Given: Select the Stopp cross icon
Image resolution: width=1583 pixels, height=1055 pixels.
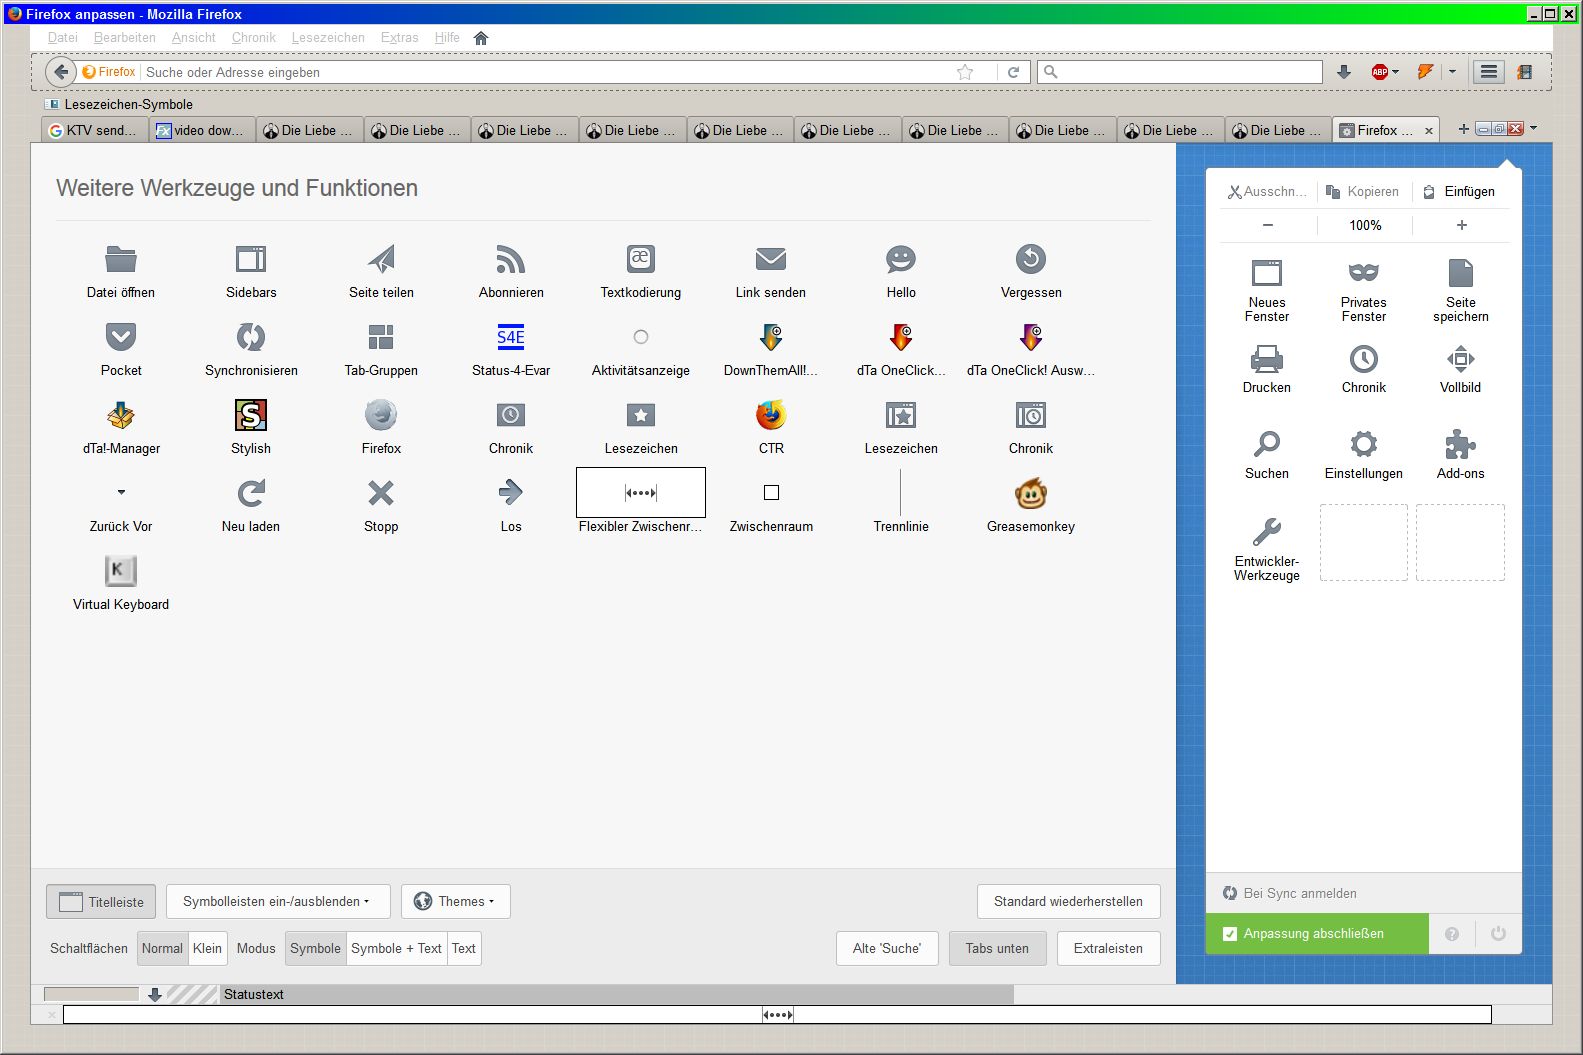Looking at the screenshot, I should click(x=381, y=493).
